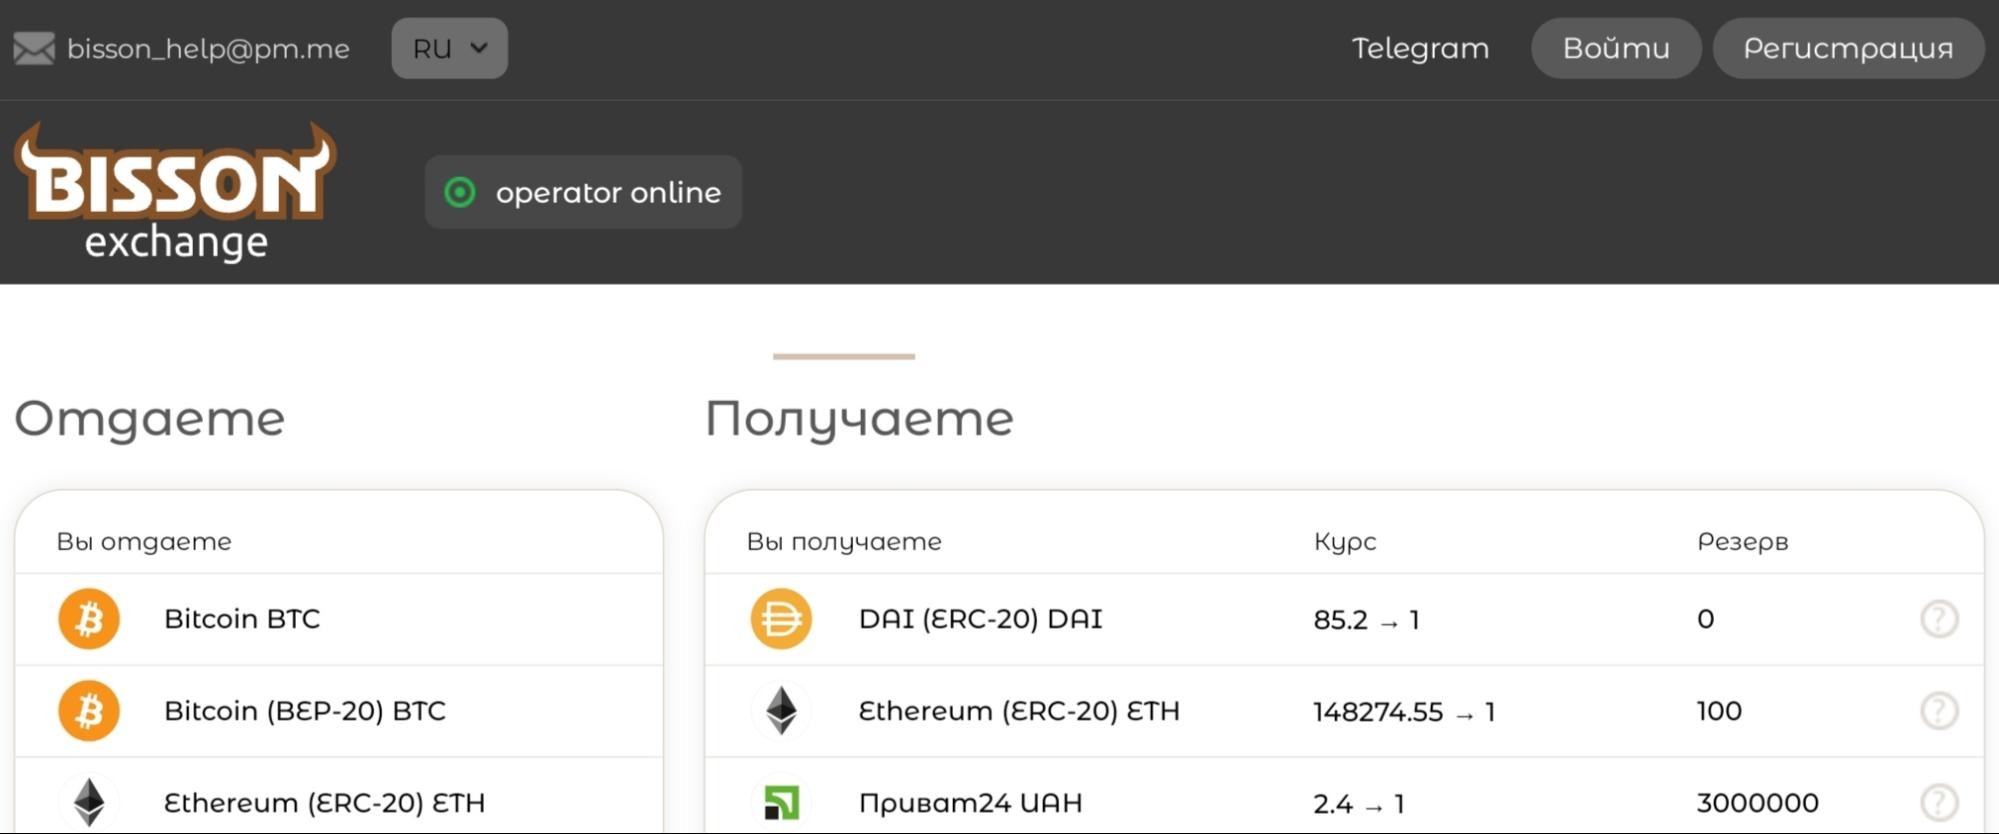Click the operator online status button
This screenshot has height=834, width=1999.
click(x=583, y=192)
